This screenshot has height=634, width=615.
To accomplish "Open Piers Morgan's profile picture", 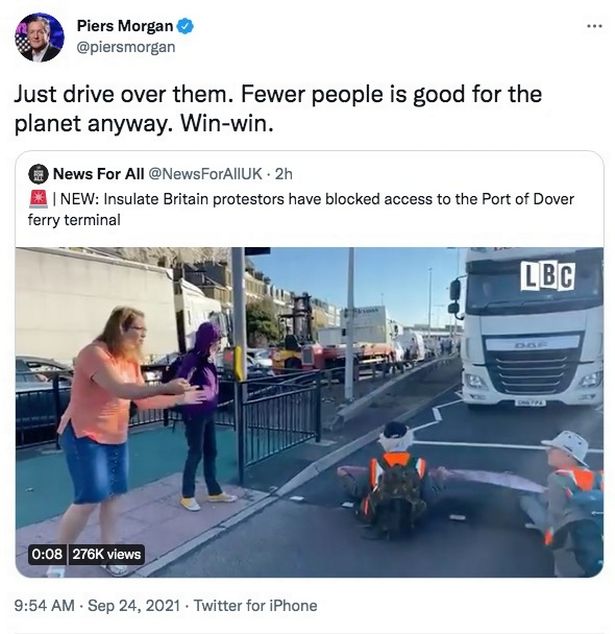I will pyautogui.click(x=39, y=37).
